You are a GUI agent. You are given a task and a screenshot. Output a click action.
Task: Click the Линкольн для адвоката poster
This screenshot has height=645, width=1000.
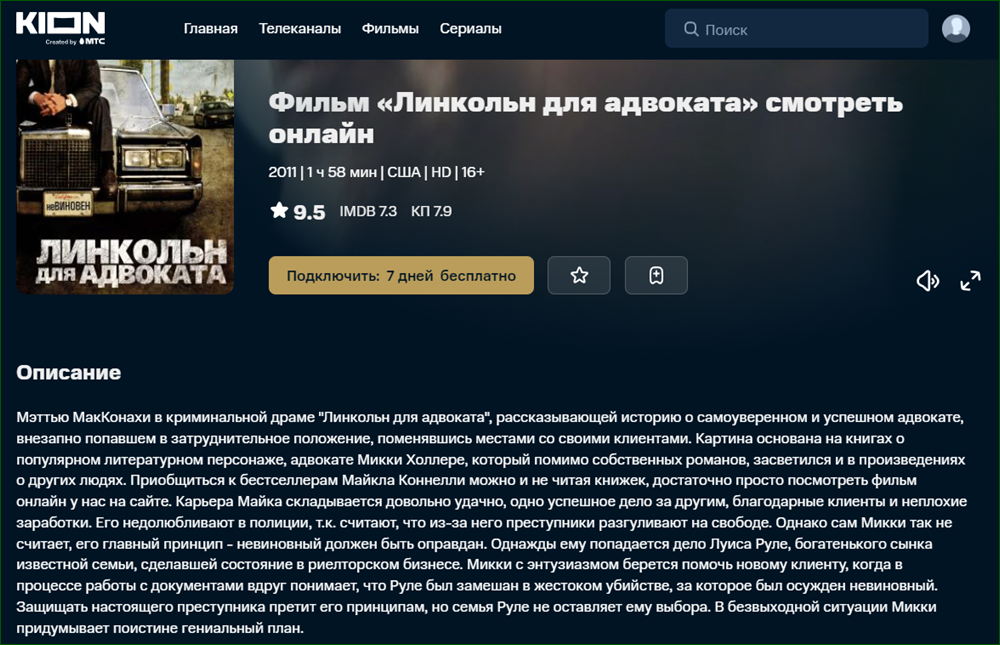pos(125,177)
